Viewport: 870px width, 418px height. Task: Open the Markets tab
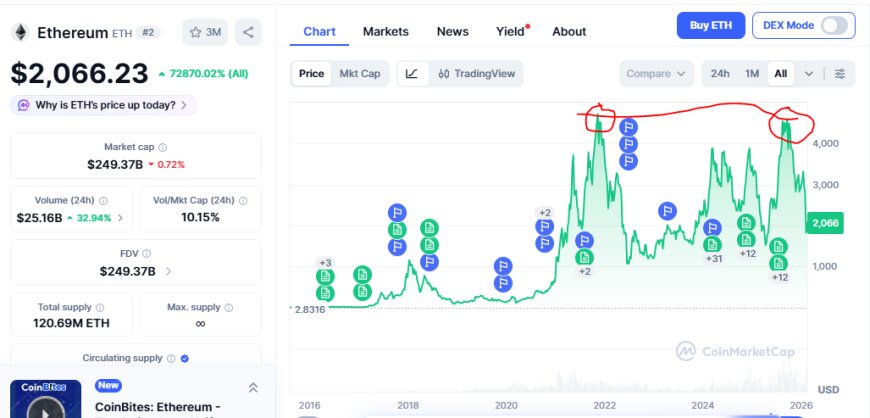click(385, 31)
